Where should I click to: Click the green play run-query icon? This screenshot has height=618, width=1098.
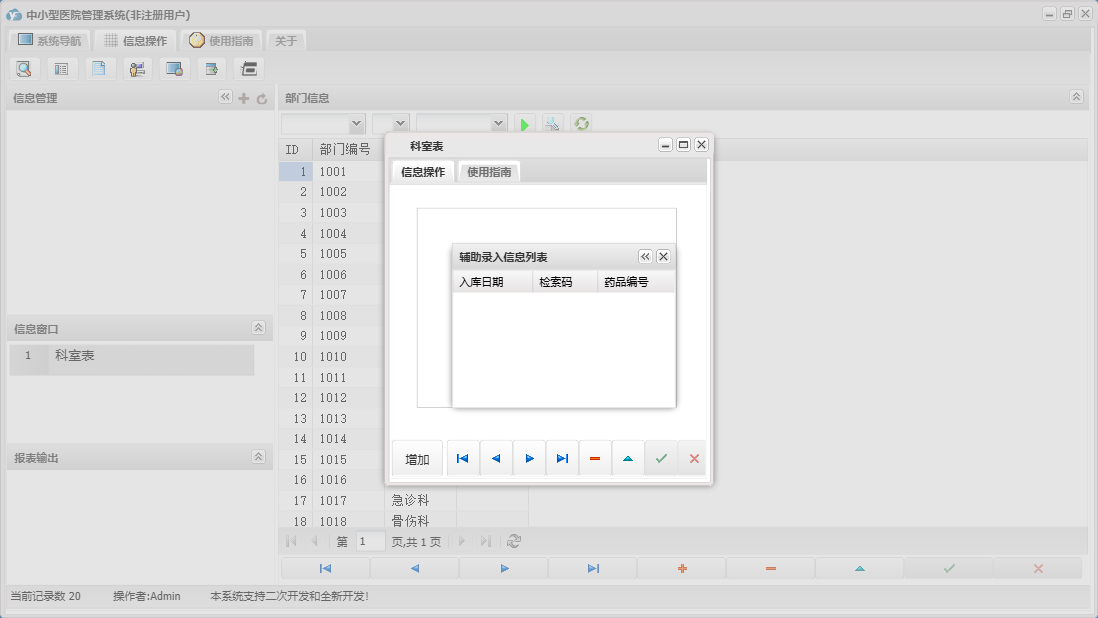pyautogui.click(x=524, y=124)
